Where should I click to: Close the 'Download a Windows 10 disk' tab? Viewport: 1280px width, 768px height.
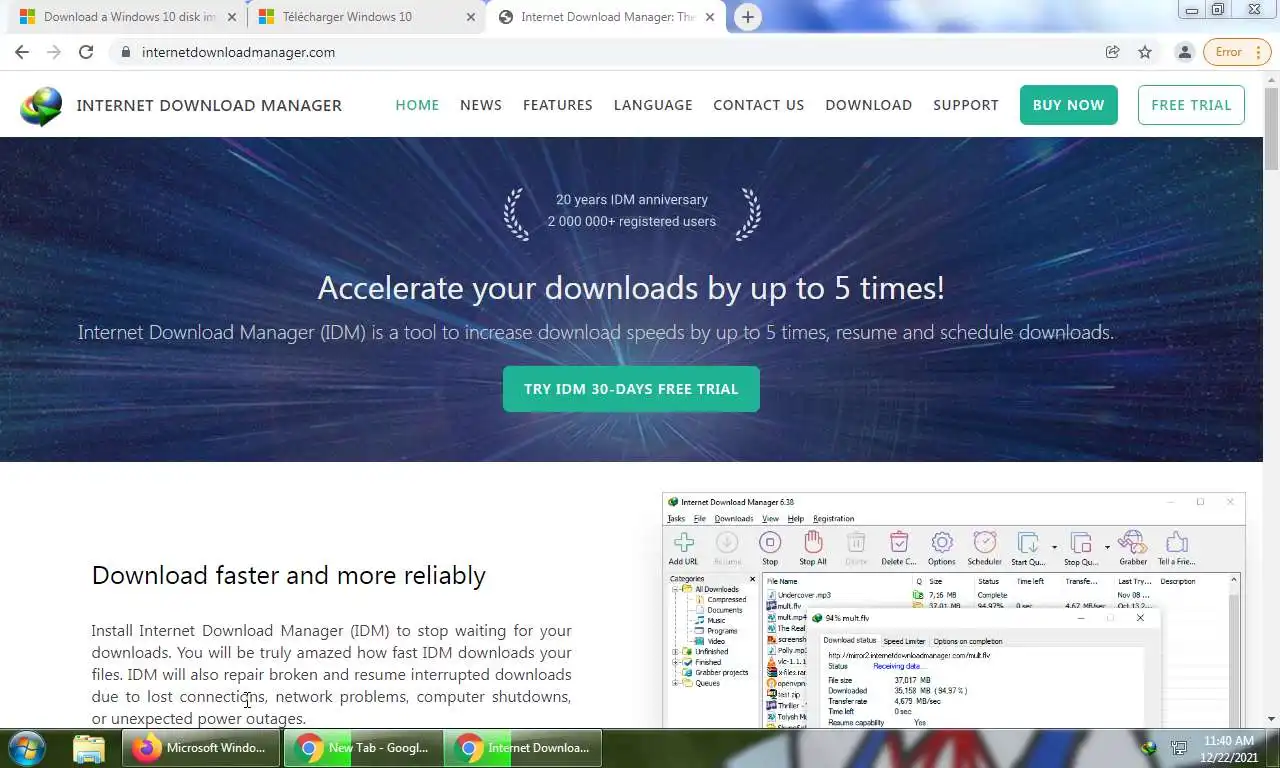231,17
